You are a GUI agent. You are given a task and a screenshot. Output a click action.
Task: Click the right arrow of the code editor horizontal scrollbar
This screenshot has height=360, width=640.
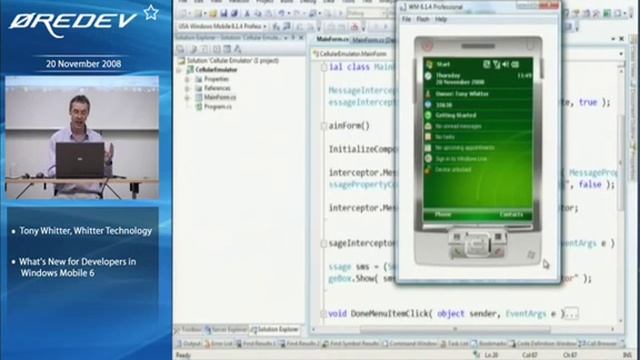[x=612, y=329]
